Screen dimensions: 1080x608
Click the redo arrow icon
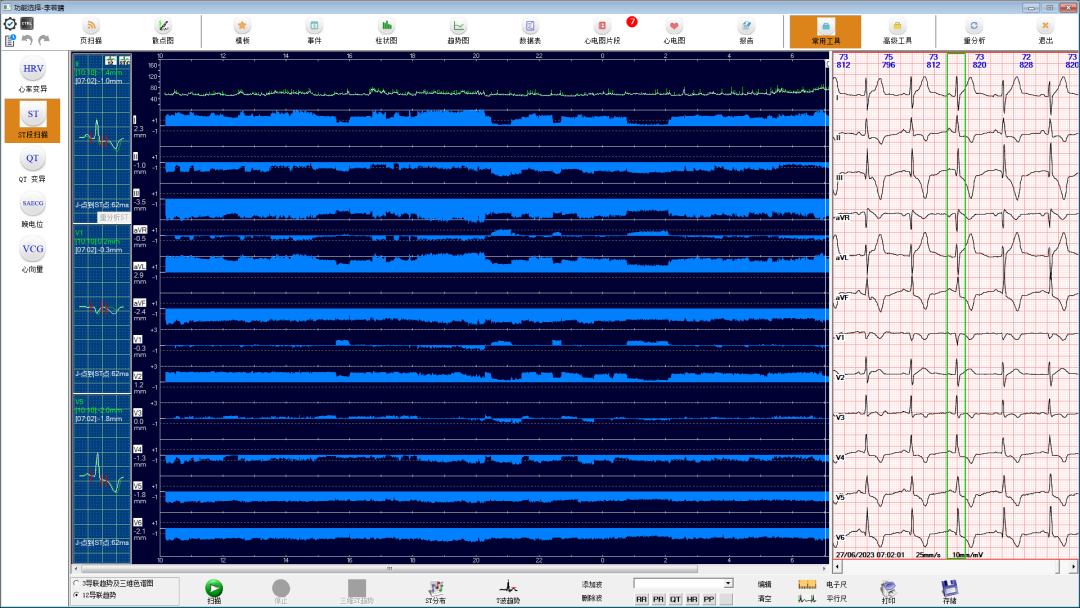pyautogui.click(x=44, y=40)
